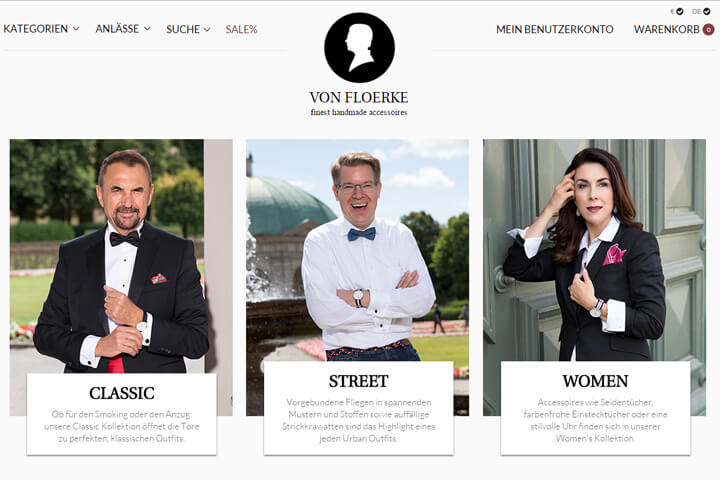The width and height of the screenshot is (720, 480).
Task: Click the Von Floerke silhouette logo
Action: click(359, 48)
